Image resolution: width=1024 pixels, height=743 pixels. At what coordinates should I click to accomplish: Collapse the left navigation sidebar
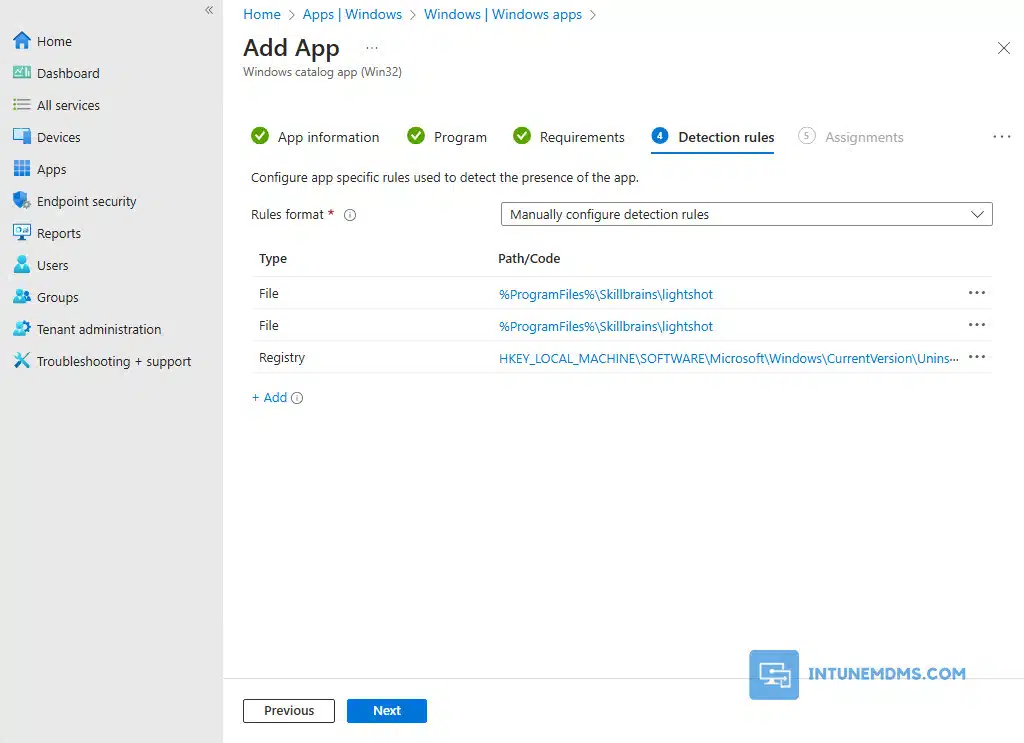pyautogui.click(x=209, y=10)
